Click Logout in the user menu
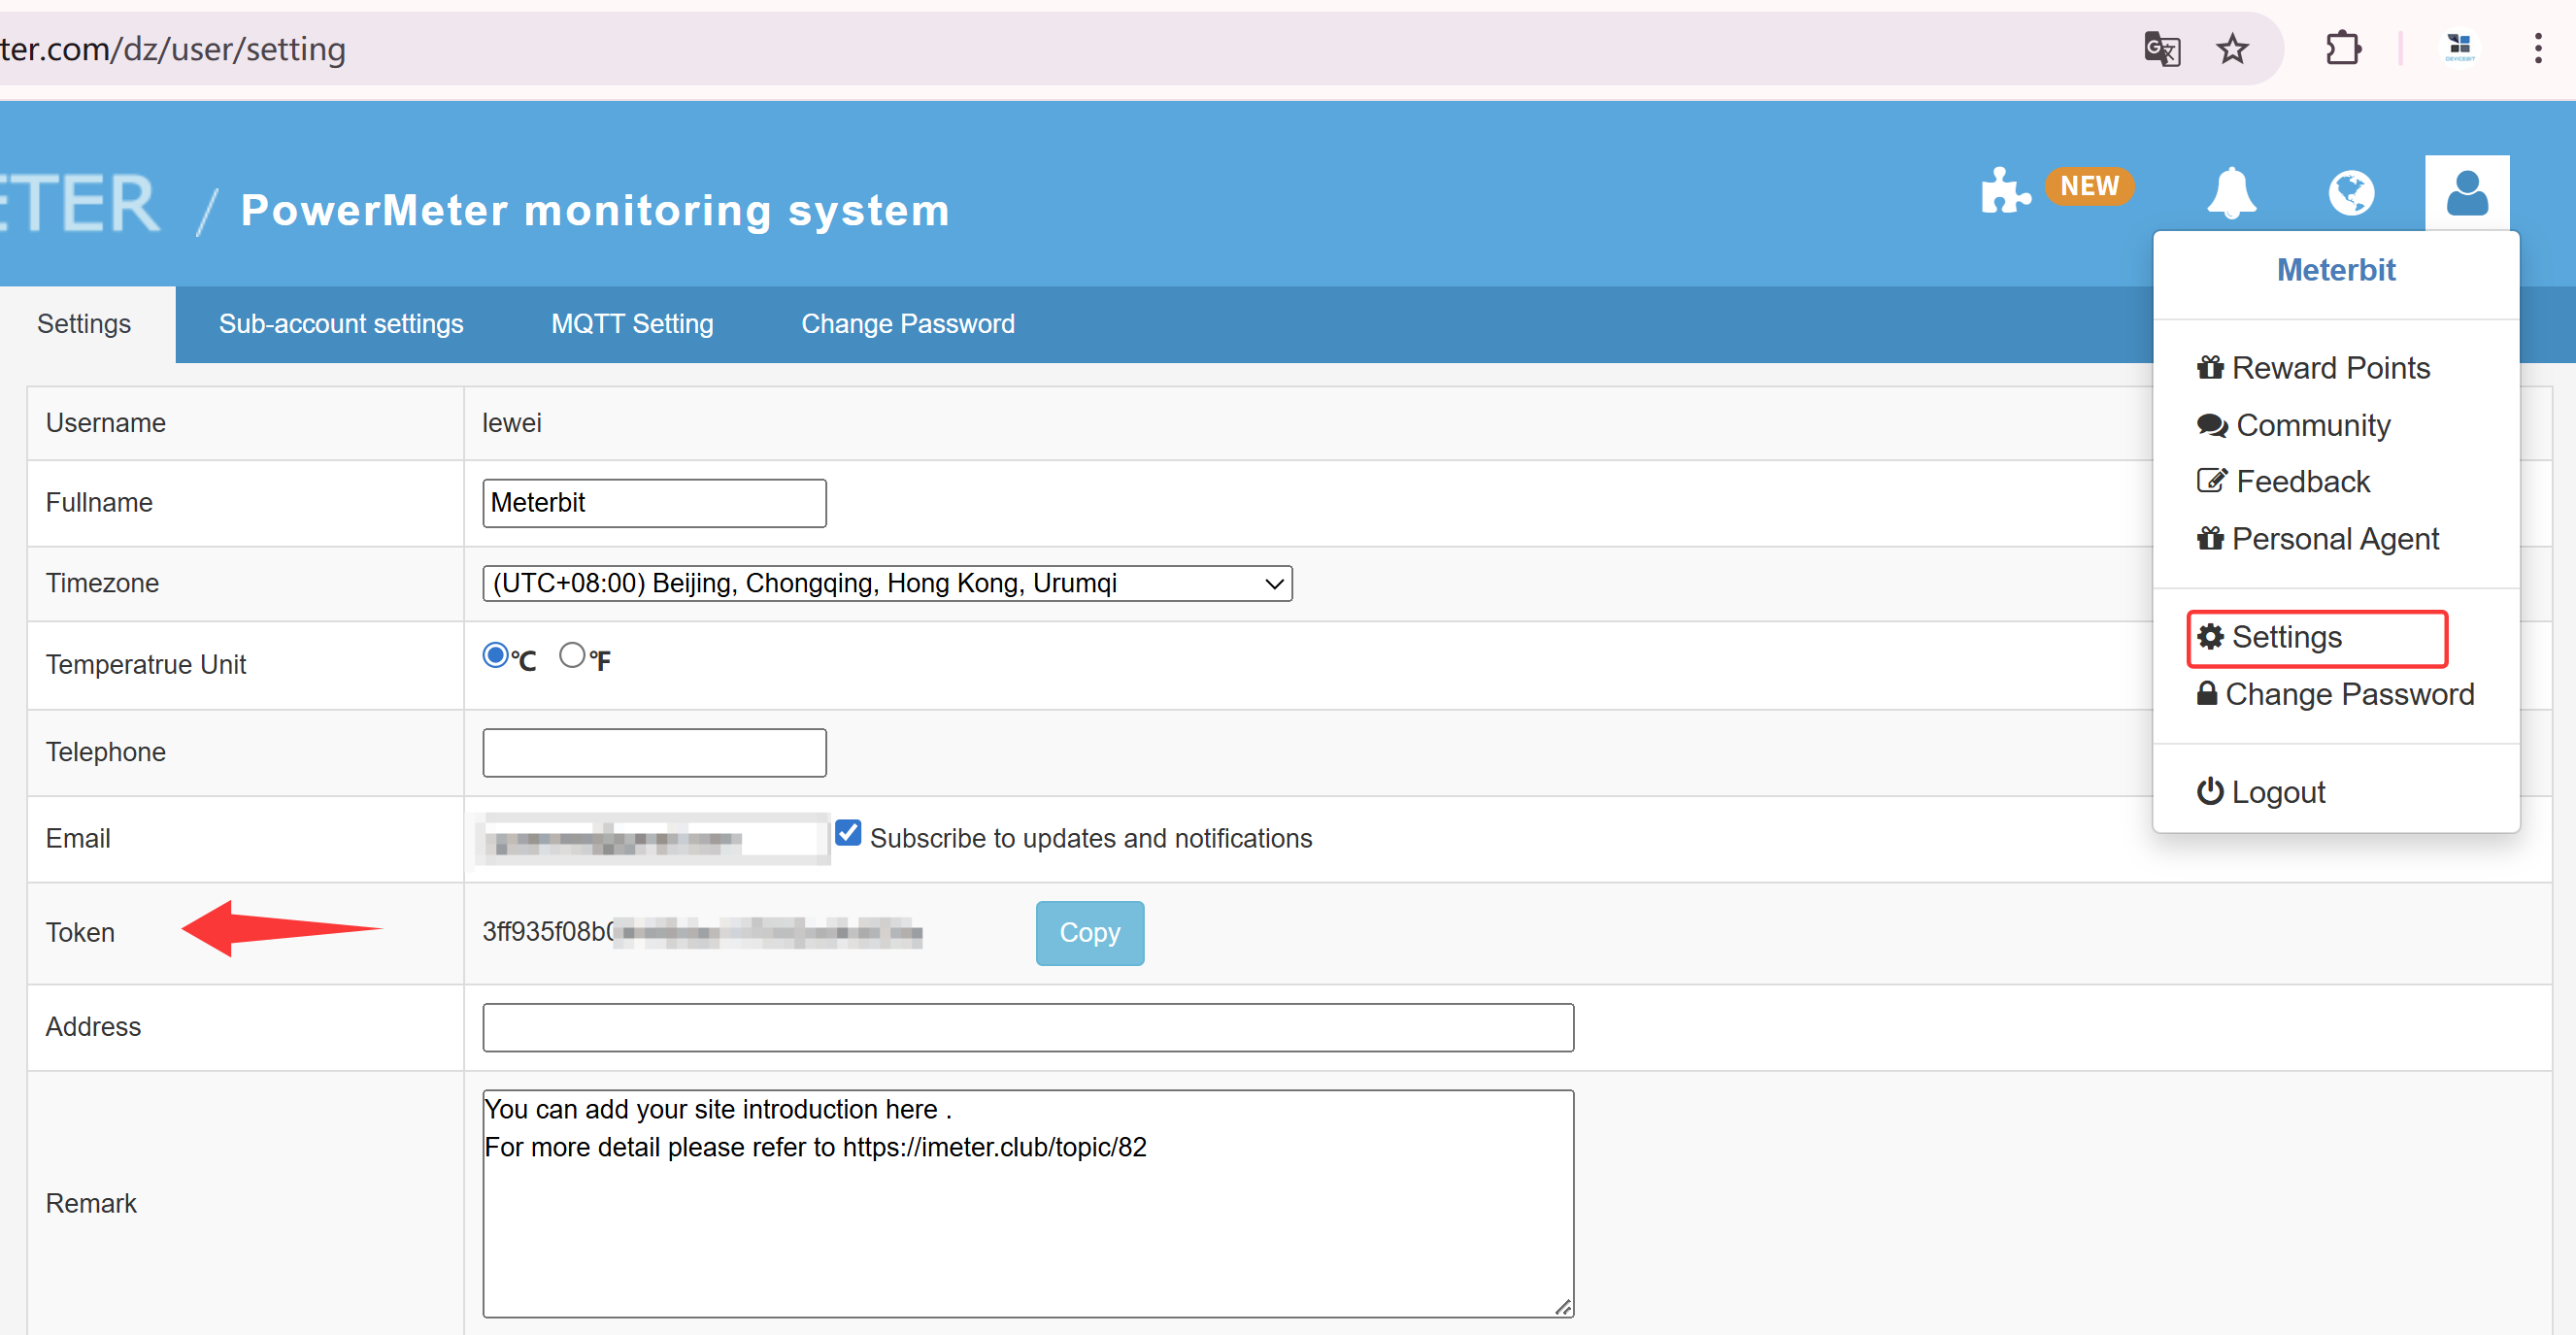The width and height of the screenshot is (2576, 1335). (x=2261, y=792)
